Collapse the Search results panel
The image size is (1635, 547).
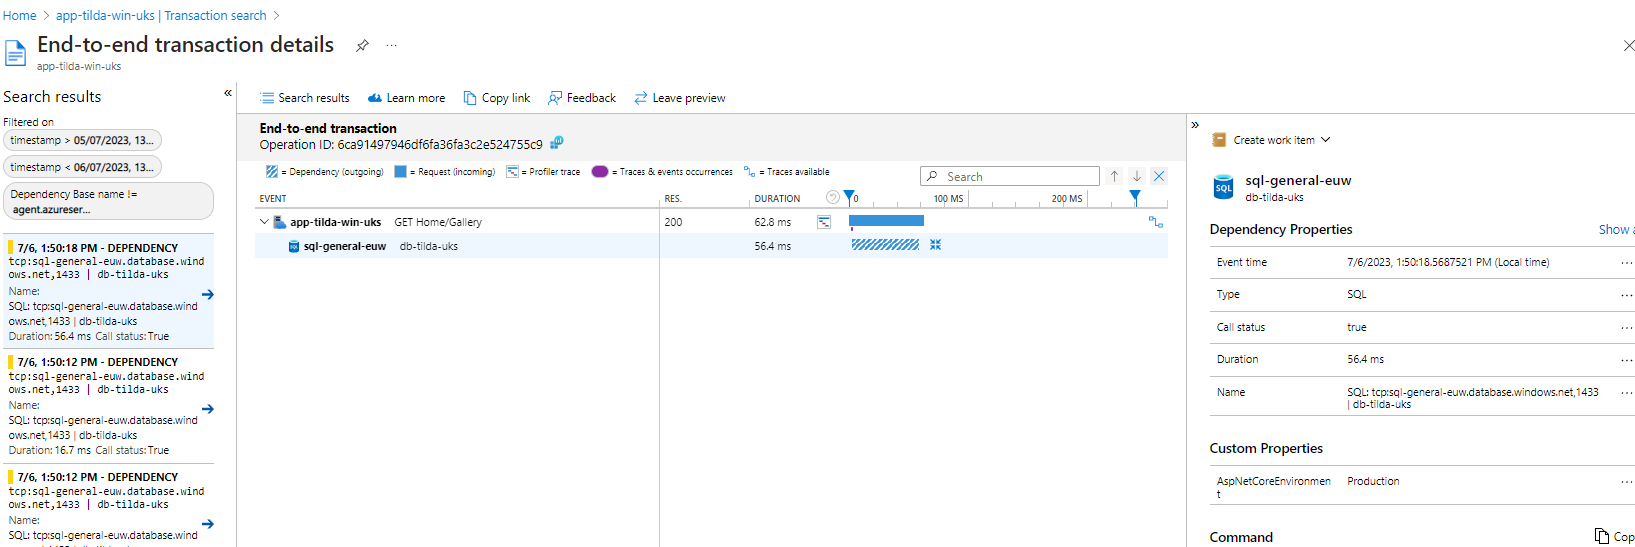tap(228, 93)
